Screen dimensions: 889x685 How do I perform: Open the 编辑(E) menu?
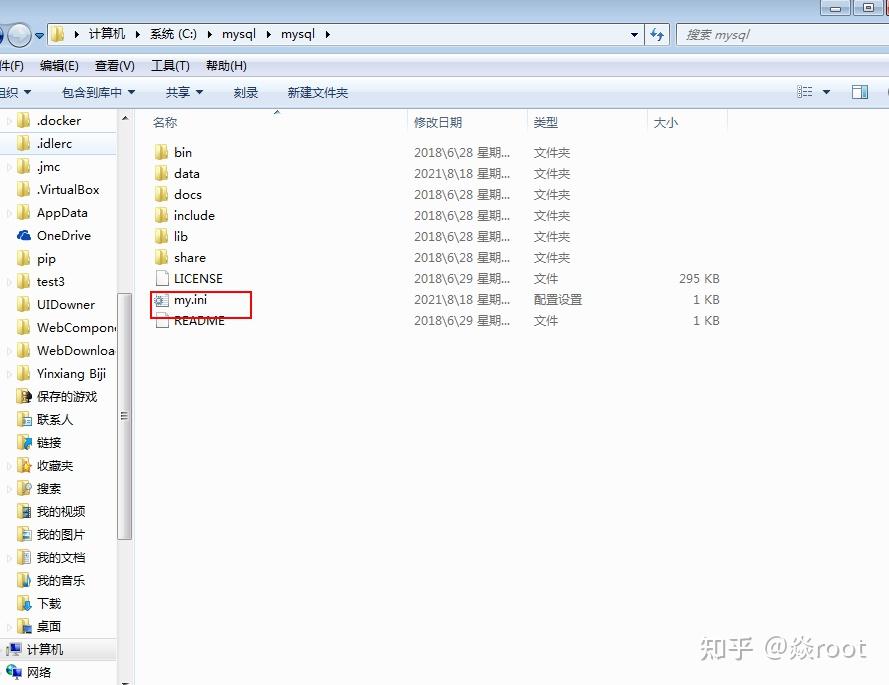pos(59,66)
